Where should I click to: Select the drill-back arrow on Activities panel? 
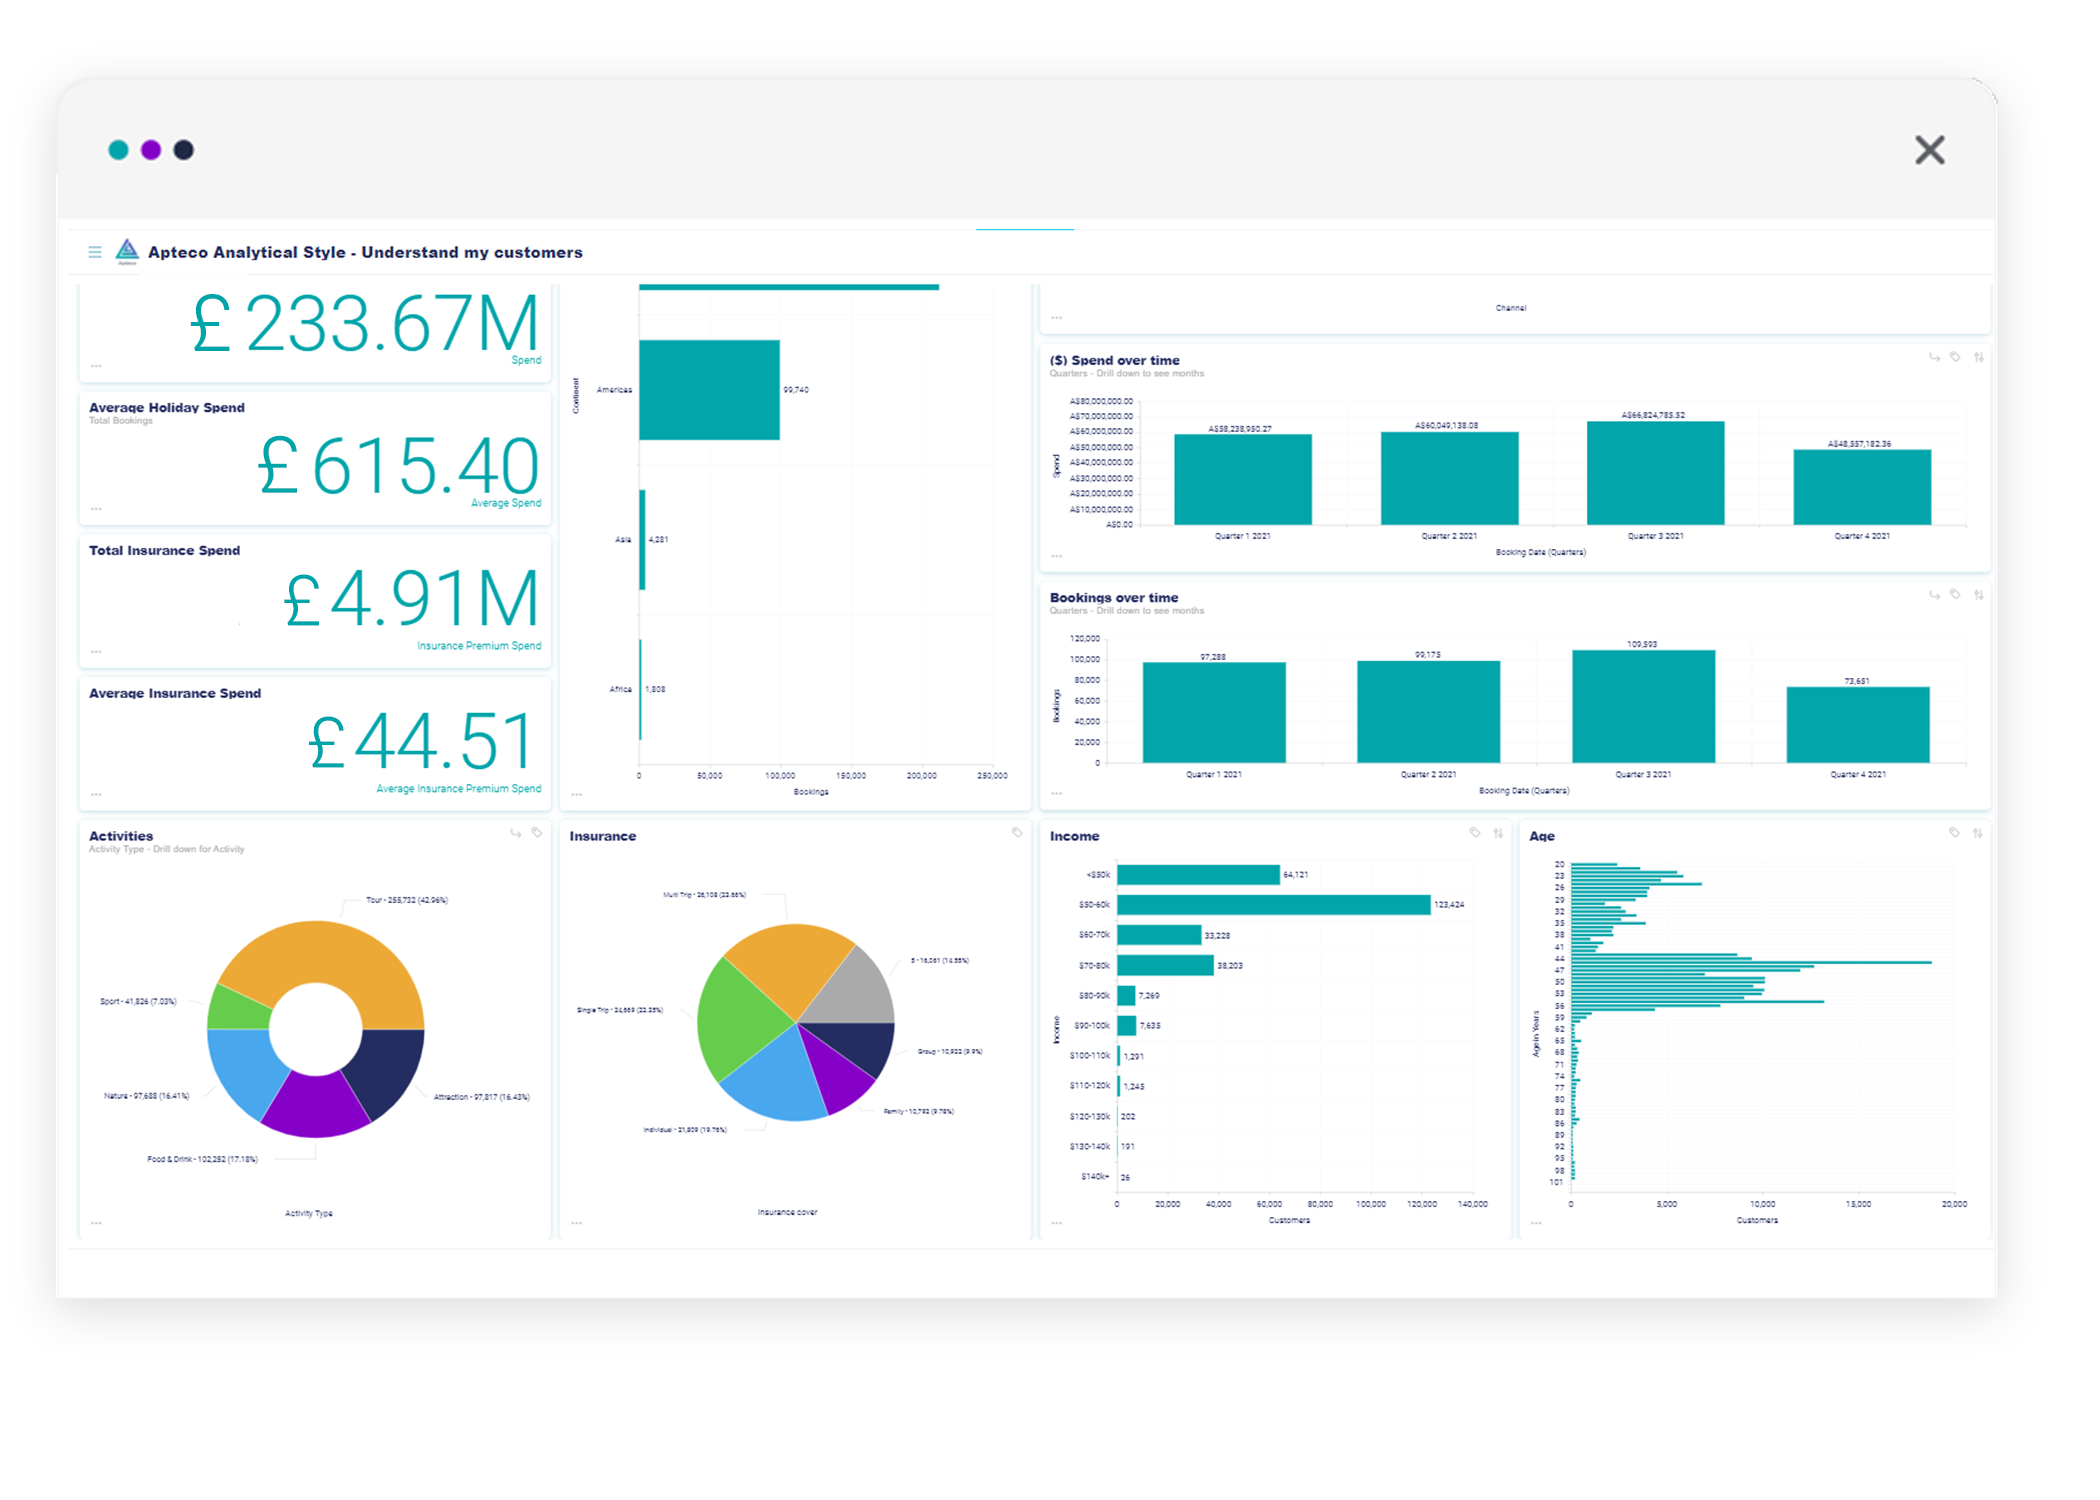point(517,833)
